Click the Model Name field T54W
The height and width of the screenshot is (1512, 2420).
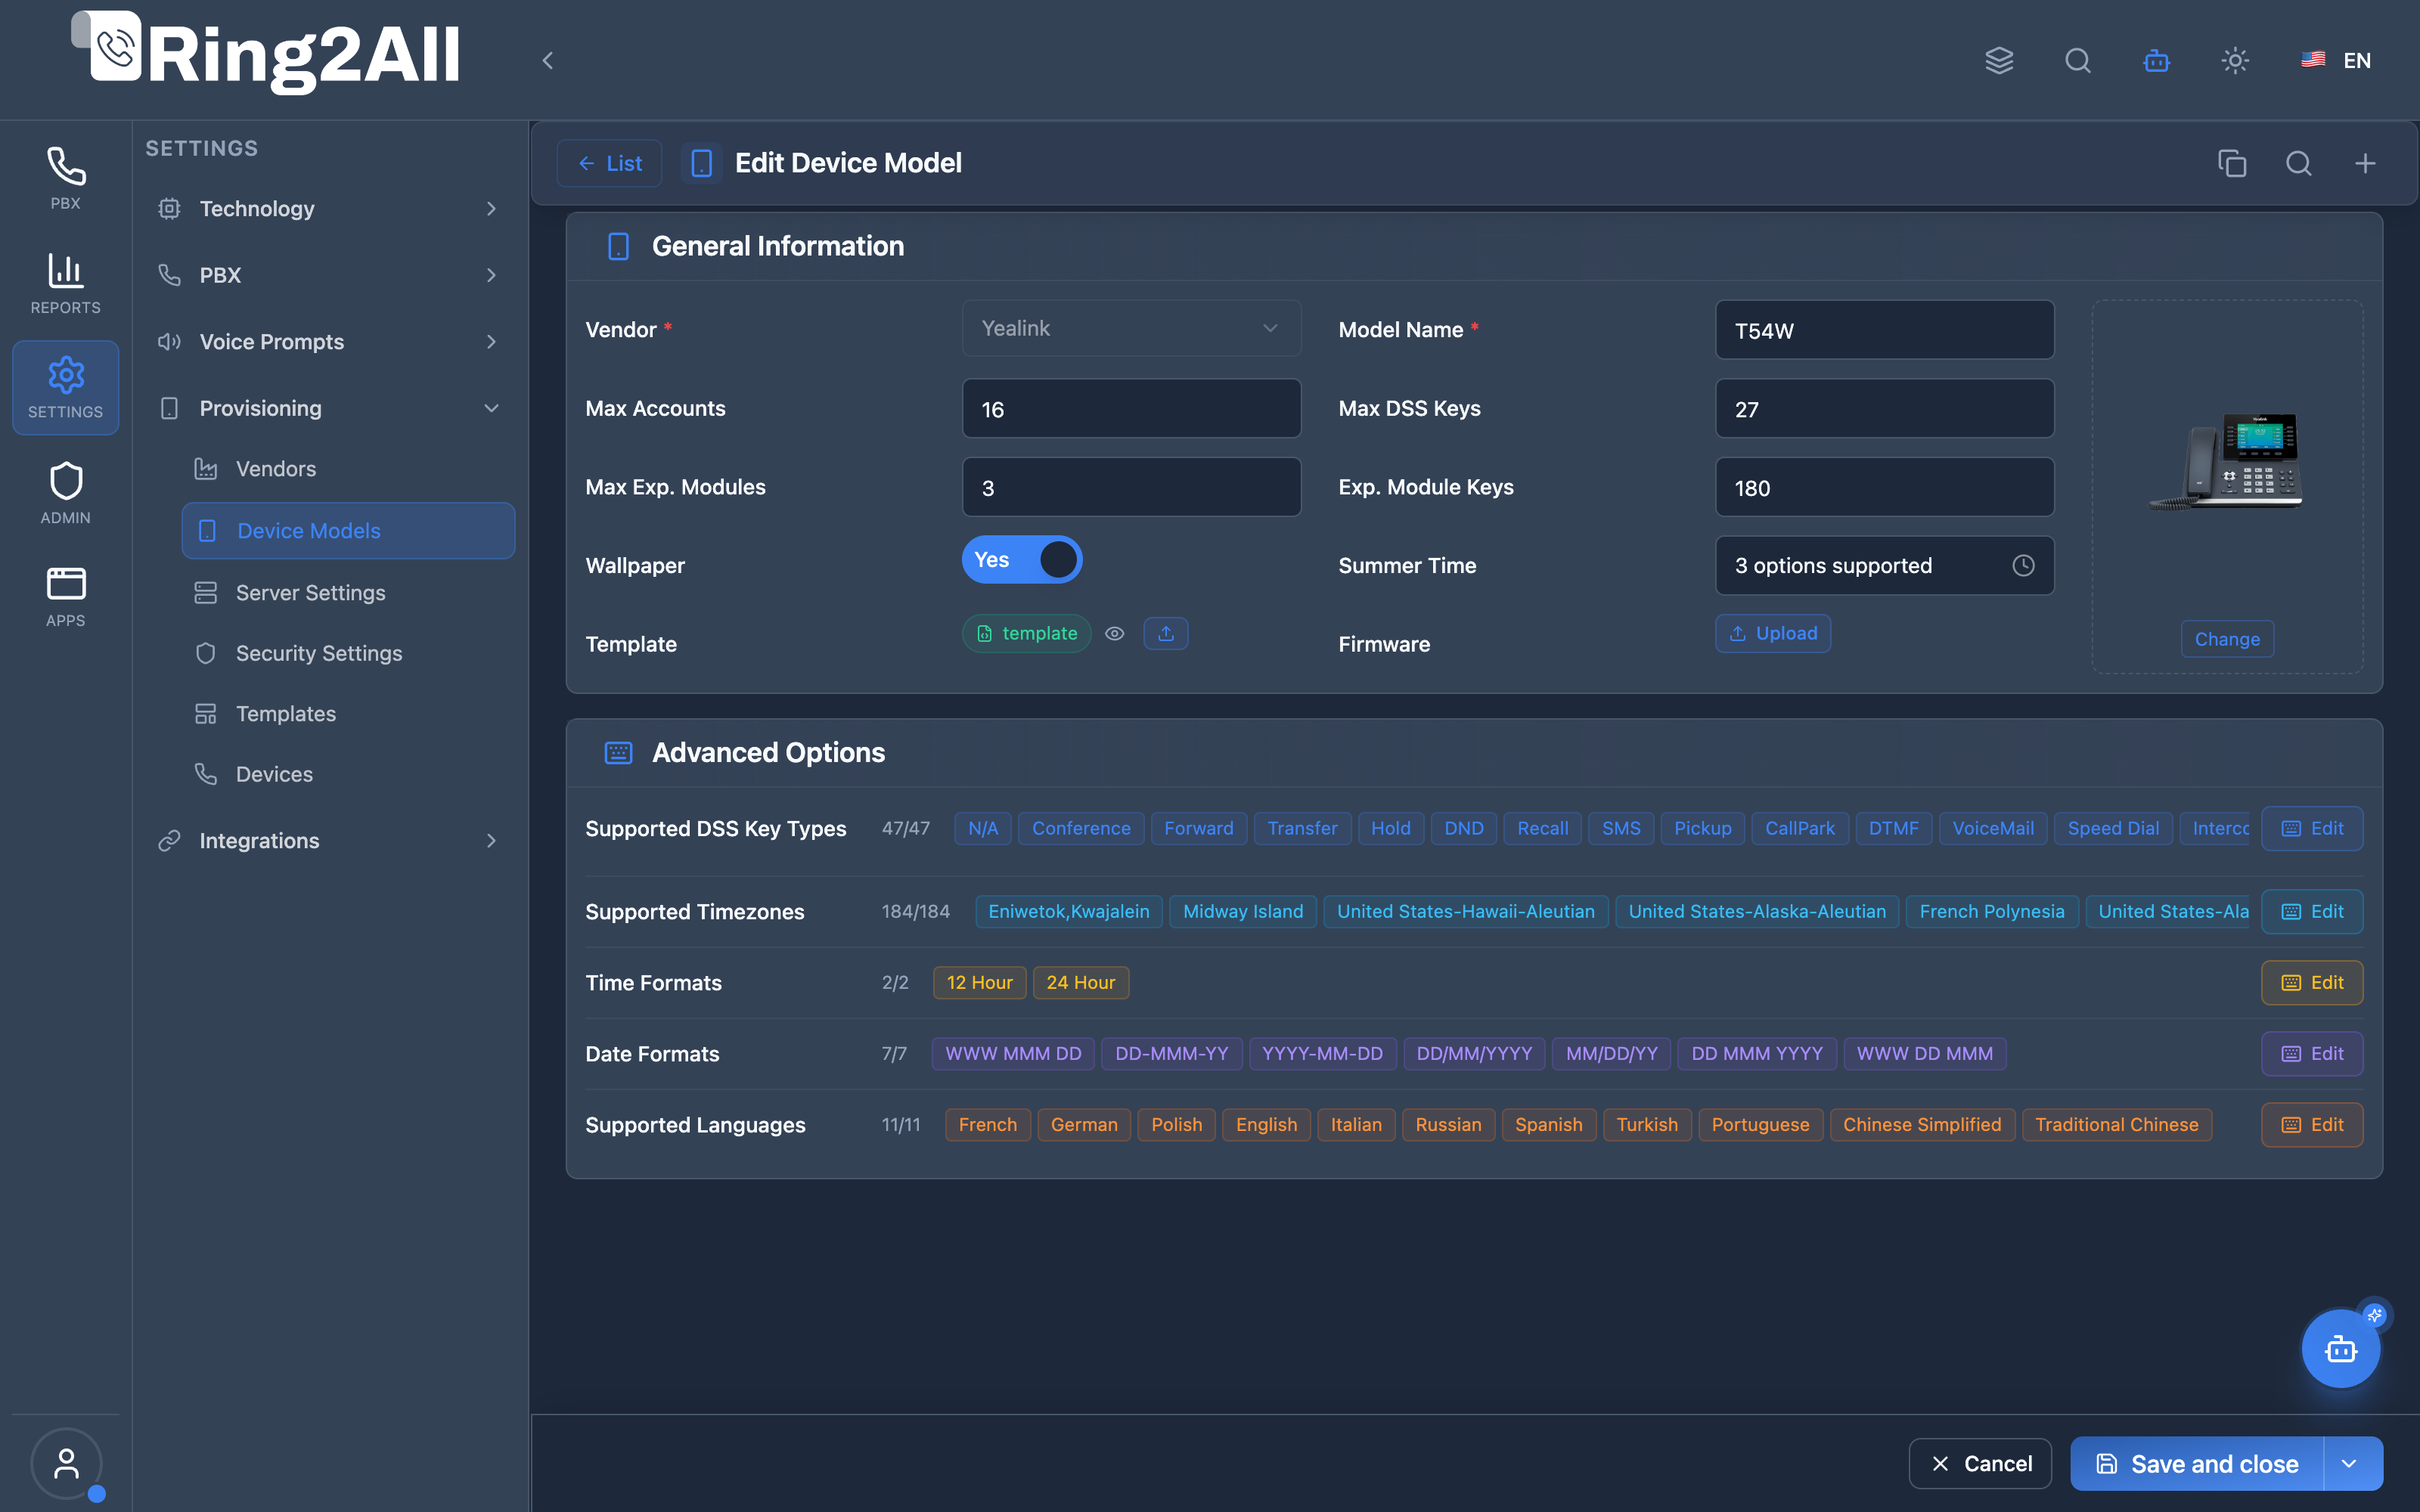pyautogui.click(x=1884, y=330)
